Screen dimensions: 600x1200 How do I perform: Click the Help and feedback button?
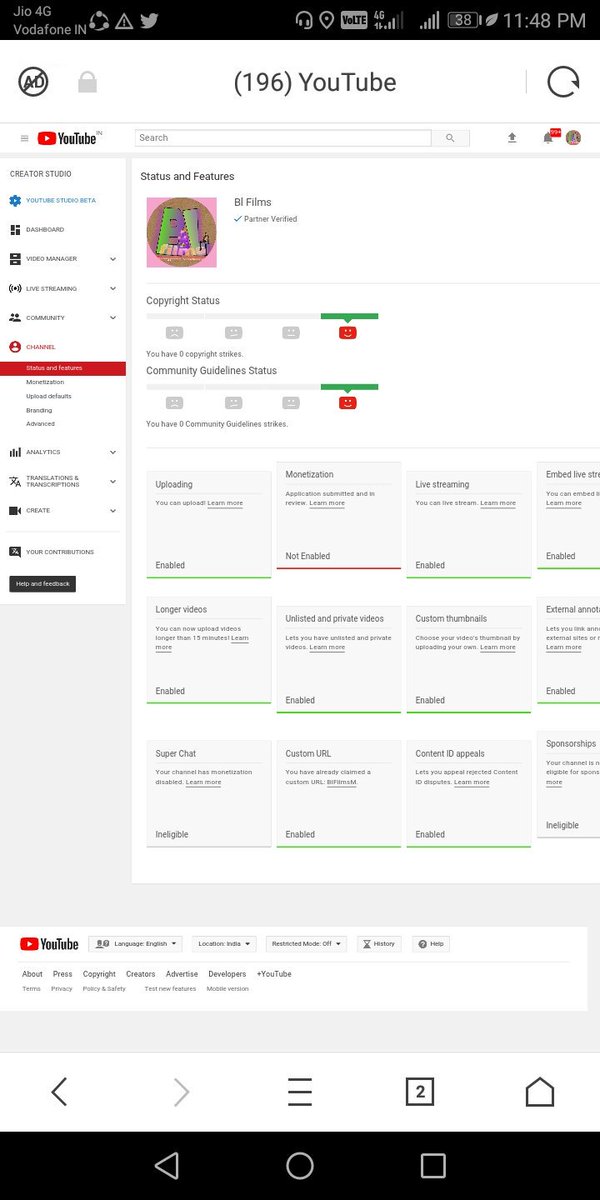coord(42,584)
